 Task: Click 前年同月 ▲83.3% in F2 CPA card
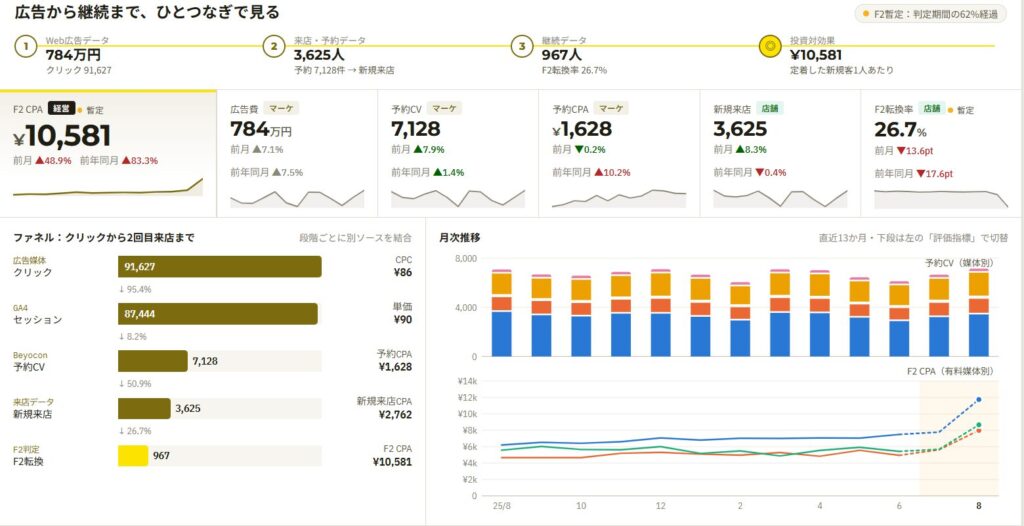tap(119, 161)
